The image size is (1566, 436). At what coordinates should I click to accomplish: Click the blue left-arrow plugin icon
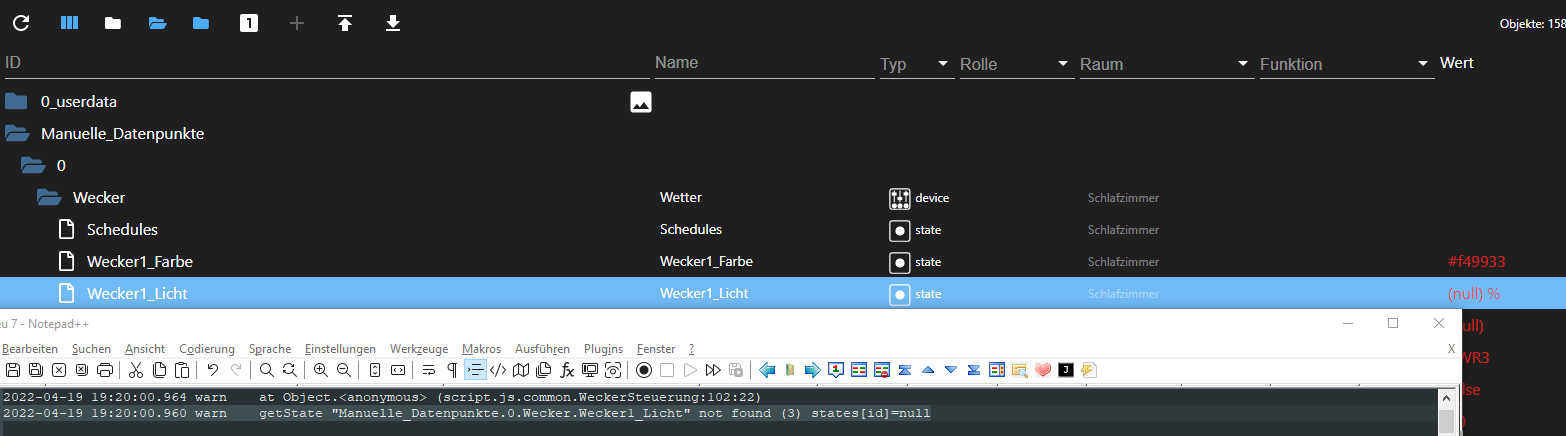coord(767,370)
